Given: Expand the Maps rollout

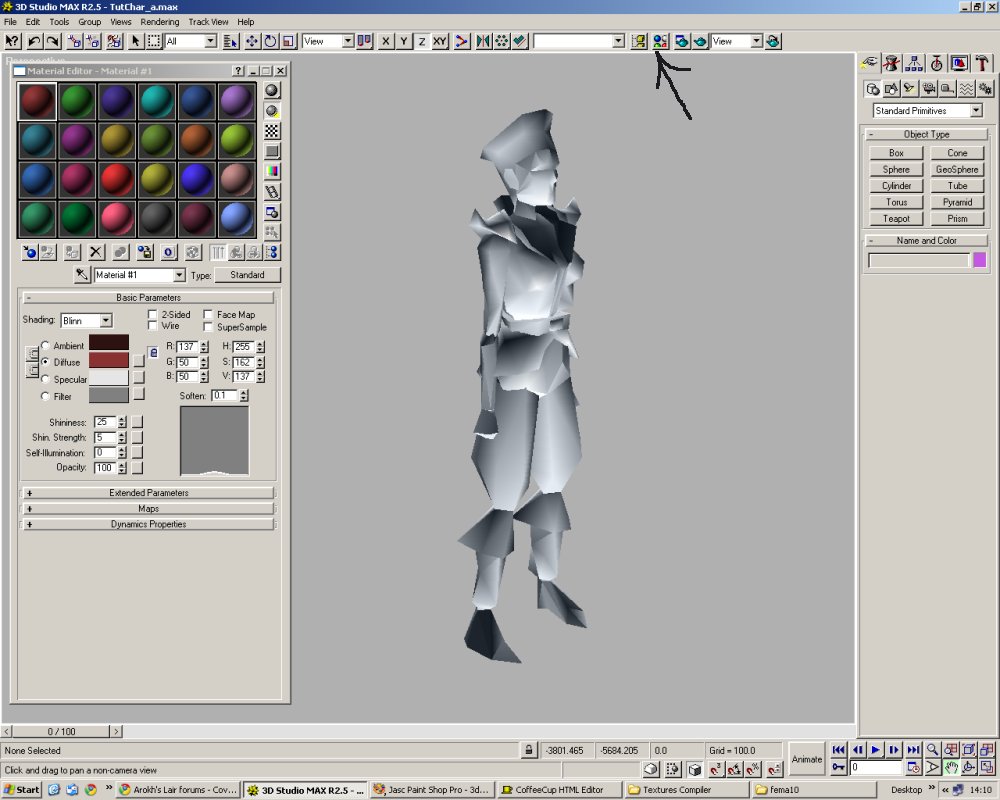Looking at the screenshot, I should [x=149, y=508].
